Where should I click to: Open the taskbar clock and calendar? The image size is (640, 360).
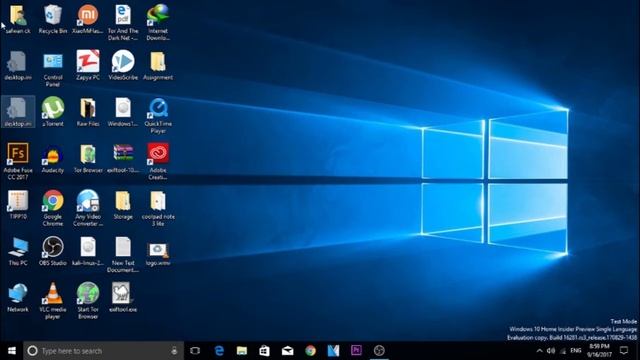(x=600, y=351)
